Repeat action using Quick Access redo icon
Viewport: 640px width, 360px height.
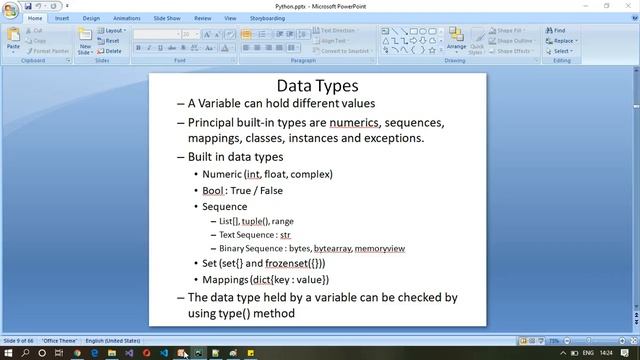(53, 6)
